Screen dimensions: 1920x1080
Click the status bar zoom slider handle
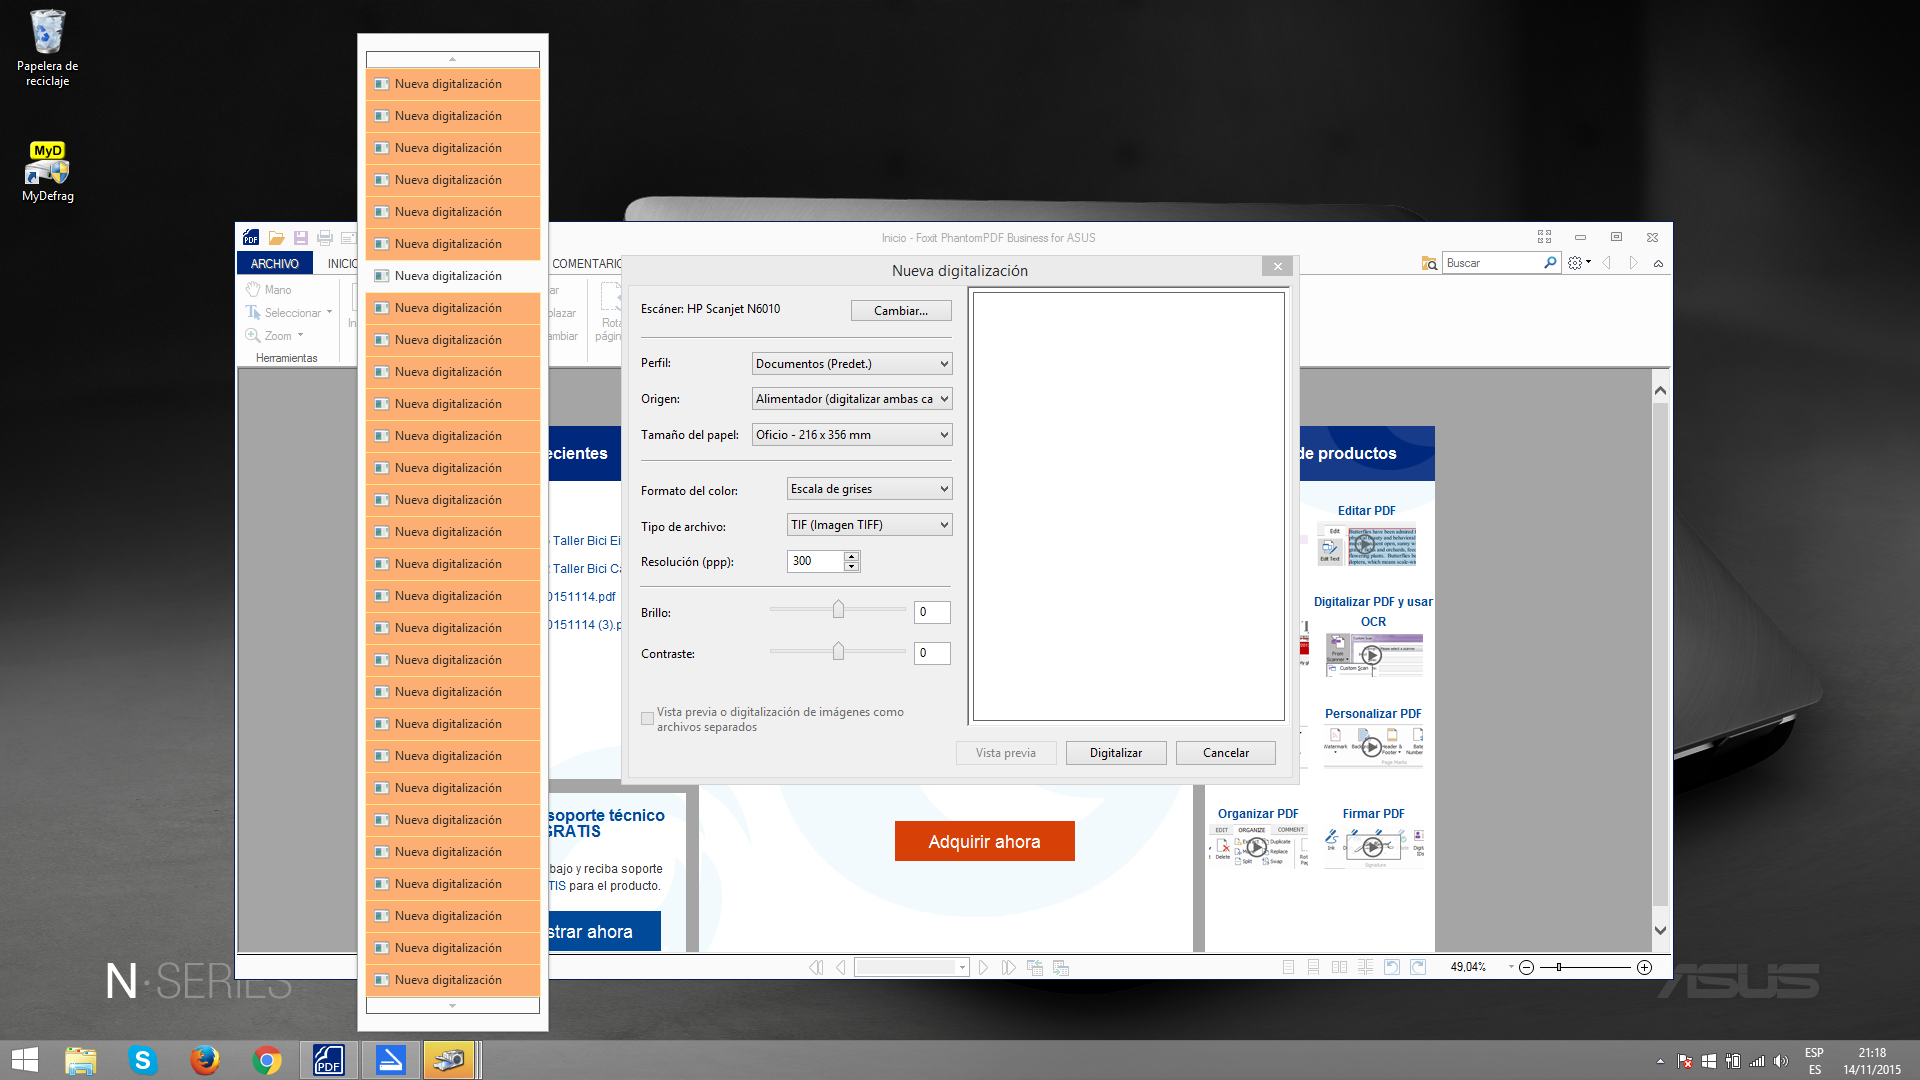(1558, 967)
